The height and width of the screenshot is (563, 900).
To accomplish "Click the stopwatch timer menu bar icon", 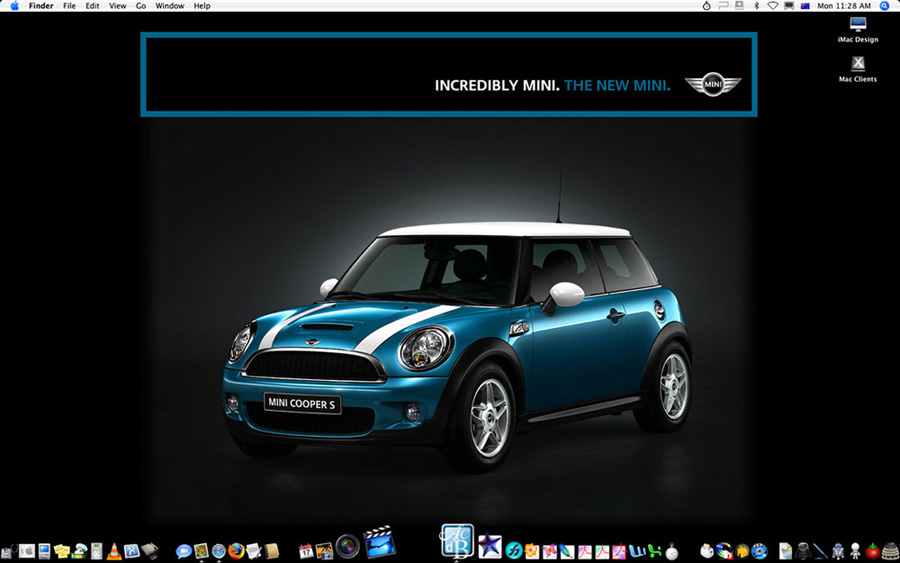I will [x=706, y=6].
